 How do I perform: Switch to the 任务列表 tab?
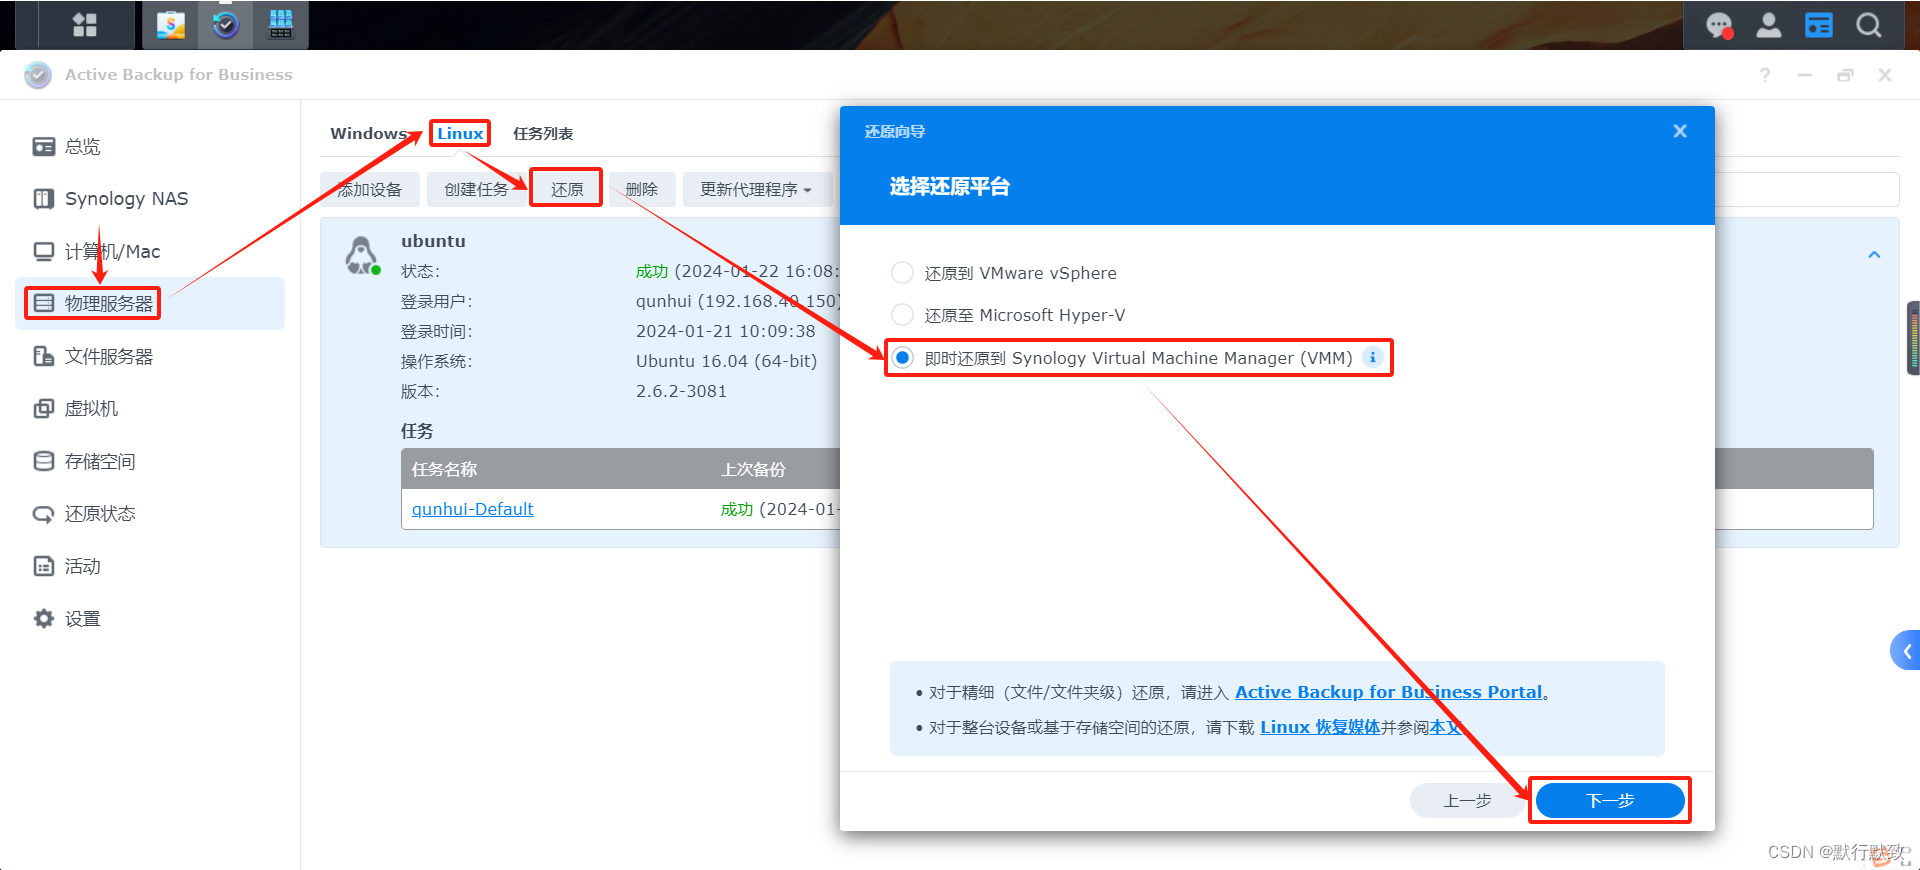[543, 133]
